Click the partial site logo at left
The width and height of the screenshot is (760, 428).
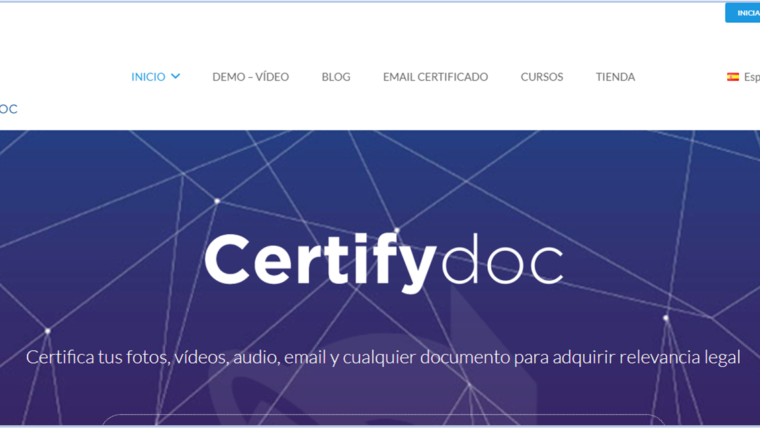[8, 109]
